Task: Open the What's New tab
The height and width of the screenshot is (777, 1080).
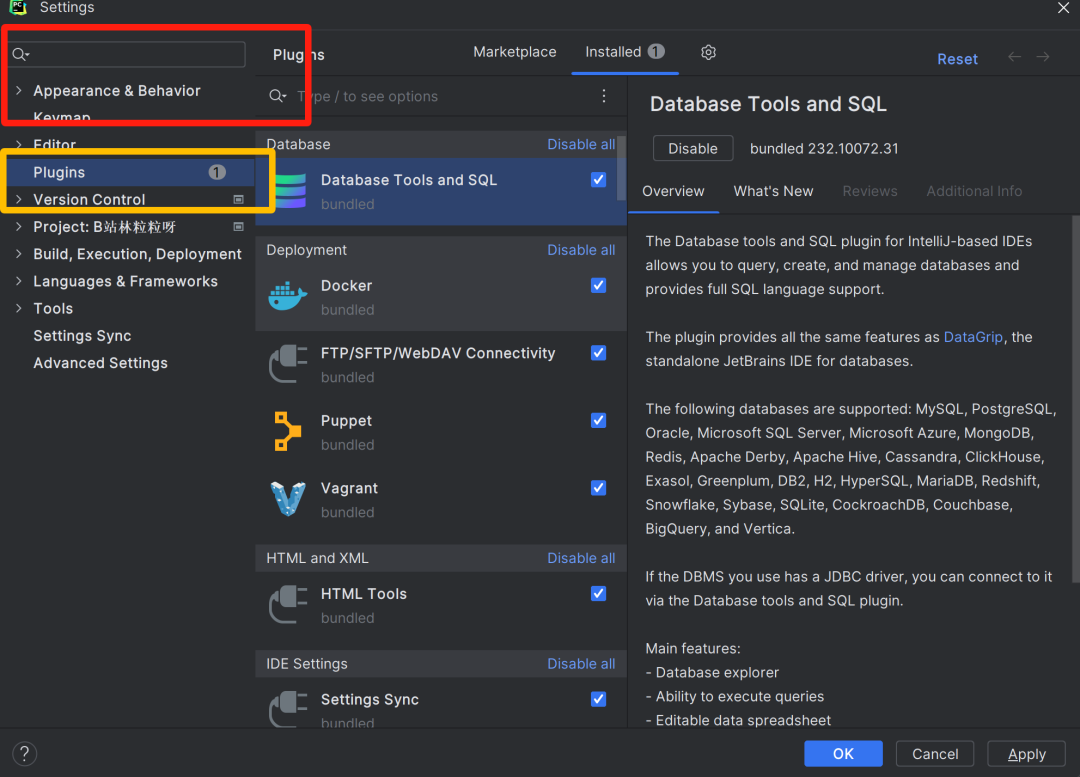Action: 773,191
